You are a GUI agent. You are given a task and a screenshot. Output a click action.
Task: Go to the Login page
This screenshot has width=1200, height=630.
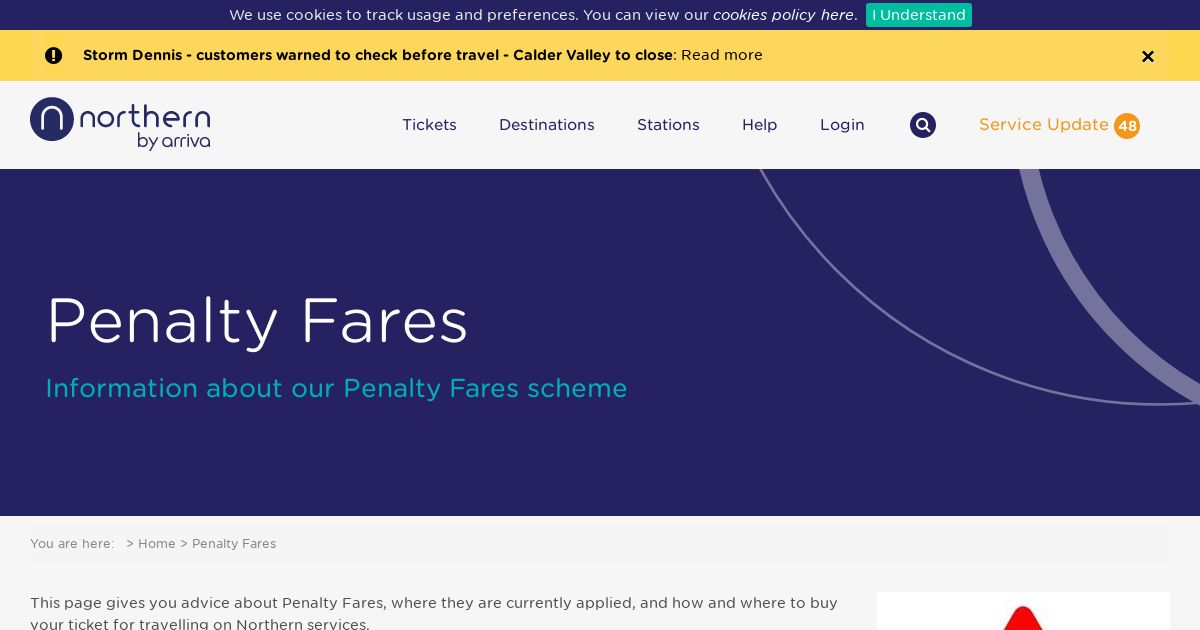pyautogui.click(x=842, y=125)
